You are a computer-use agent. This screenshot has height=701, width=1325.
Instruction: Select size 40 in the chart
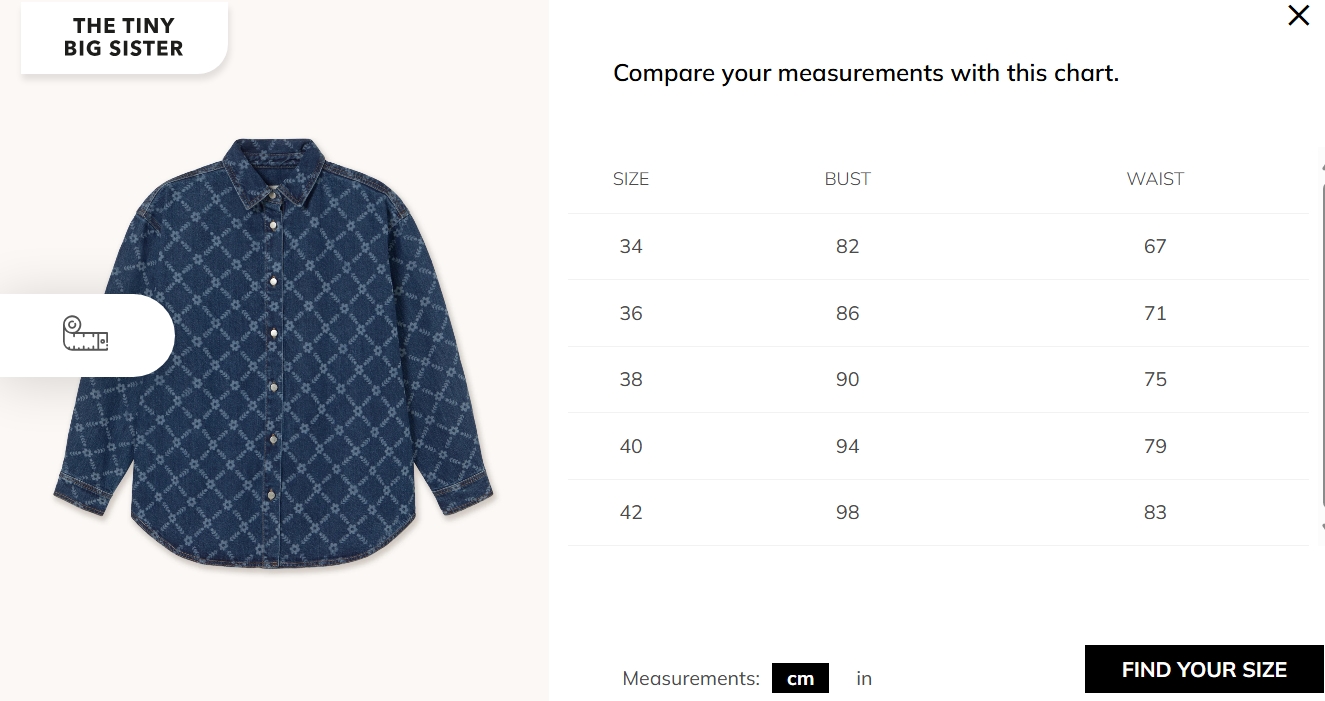[631, 446]
